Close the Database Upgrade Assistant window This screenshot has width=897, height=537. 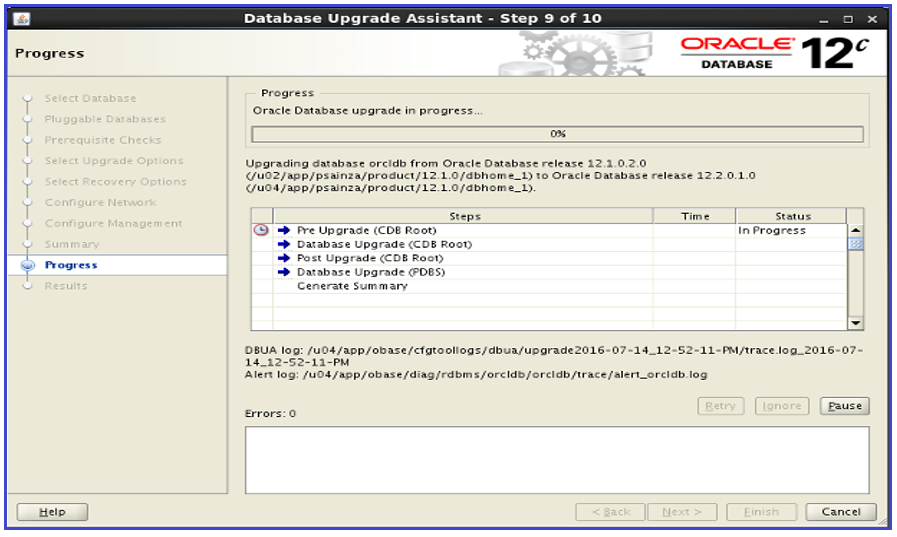(x=872, y=19)
